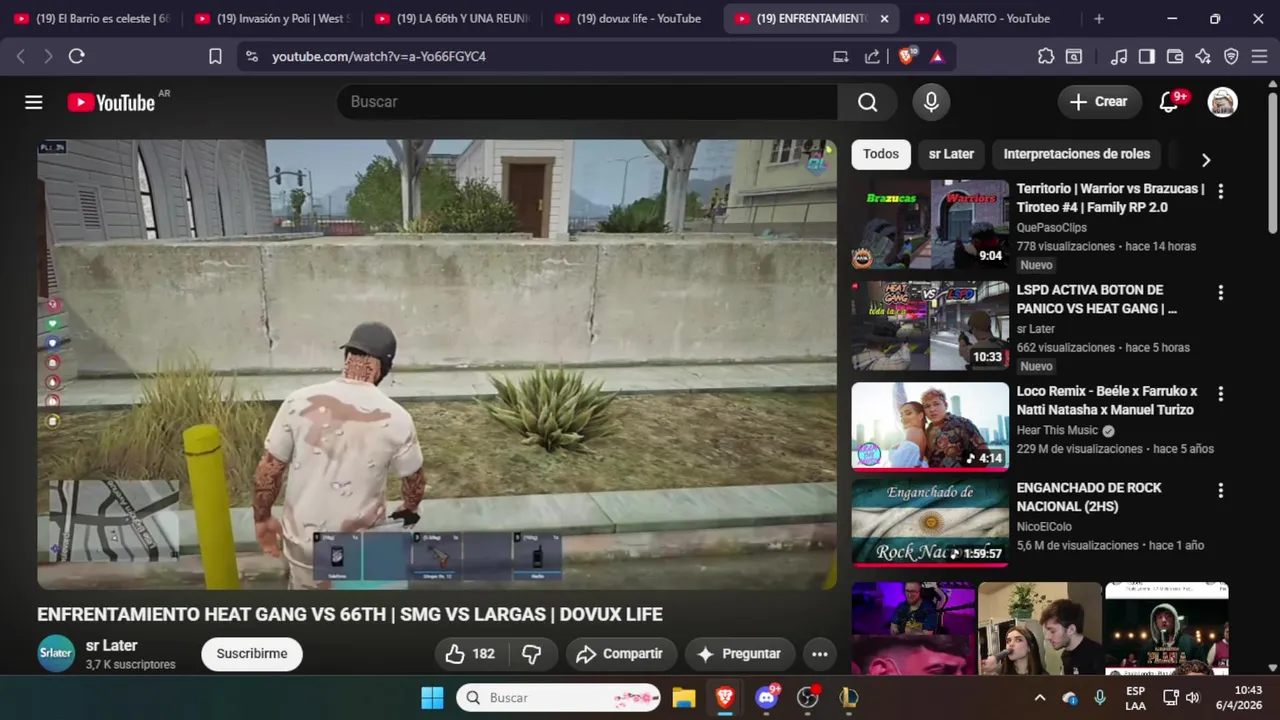Click the voice search microphone icon
This screenshot has height=720, width=1280.
(931, 102)
